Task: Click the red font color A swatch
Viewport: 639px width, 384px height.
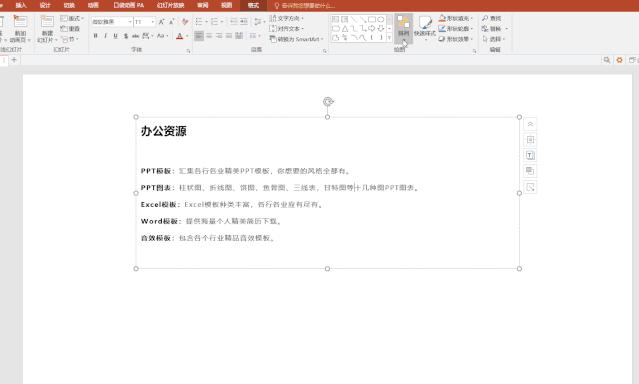Action: click(179, 36)
